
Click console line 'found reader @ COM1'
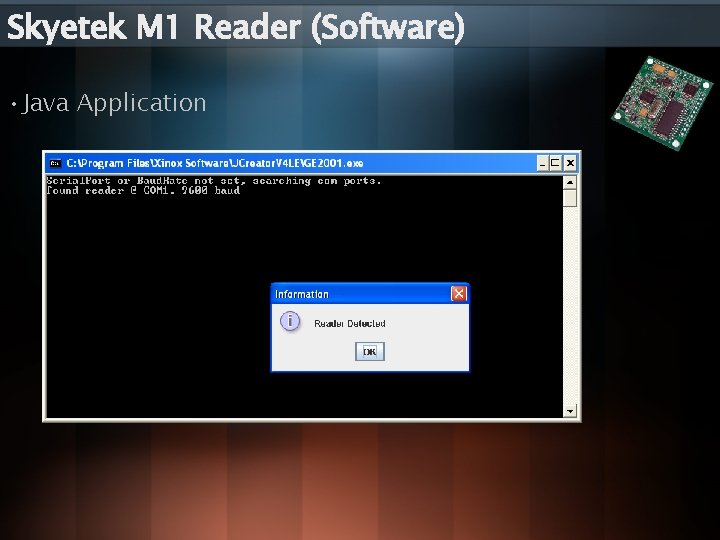click(143, 191)
